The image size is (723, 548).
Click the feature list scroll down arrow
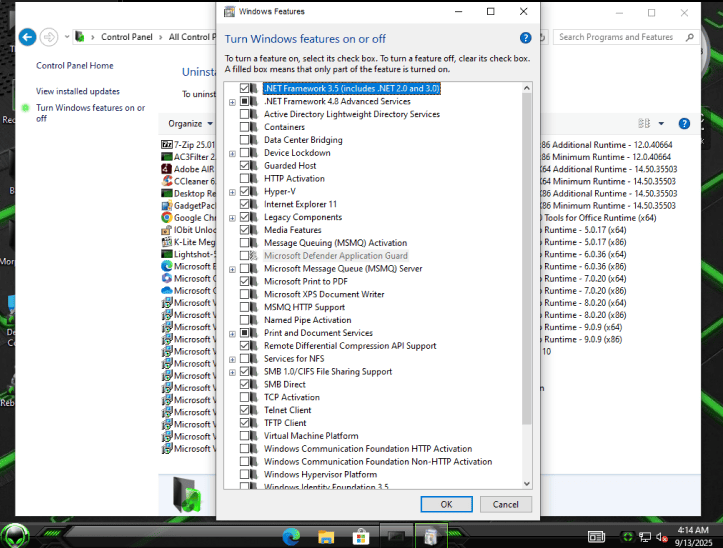tap(527, 483)
